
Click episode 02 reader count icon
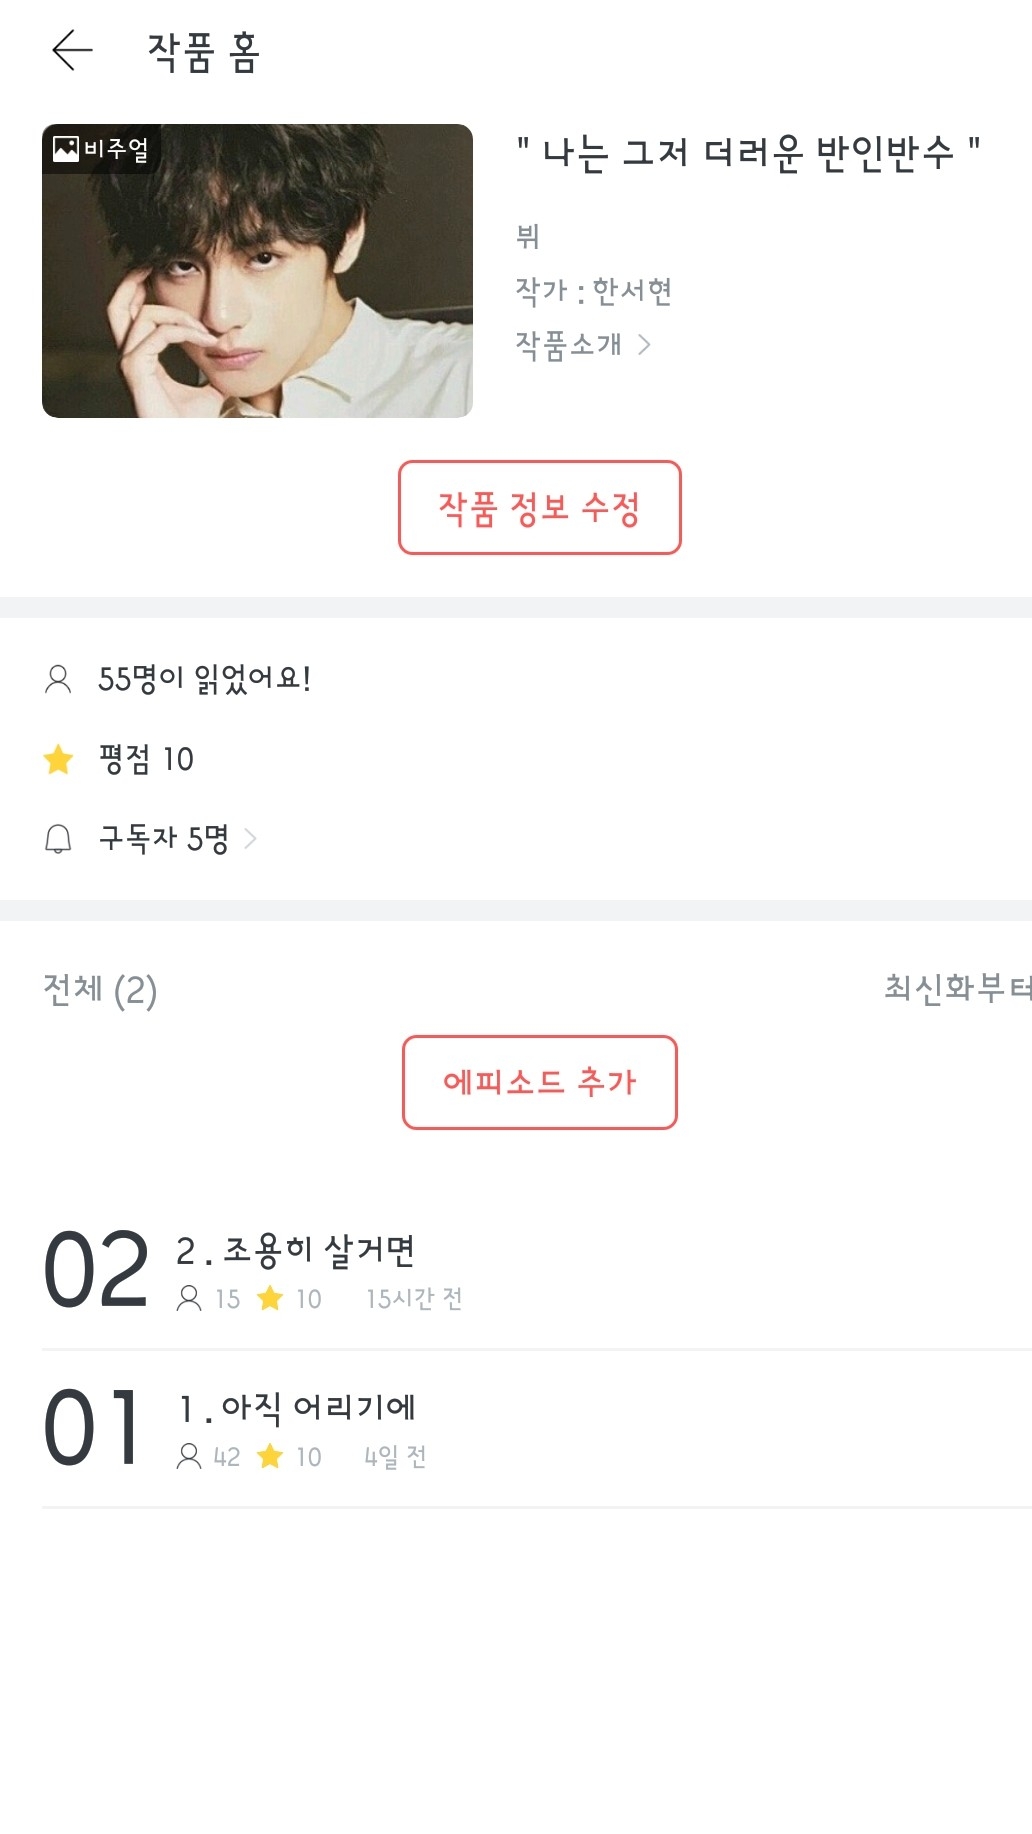click(x=189, y=1298)
